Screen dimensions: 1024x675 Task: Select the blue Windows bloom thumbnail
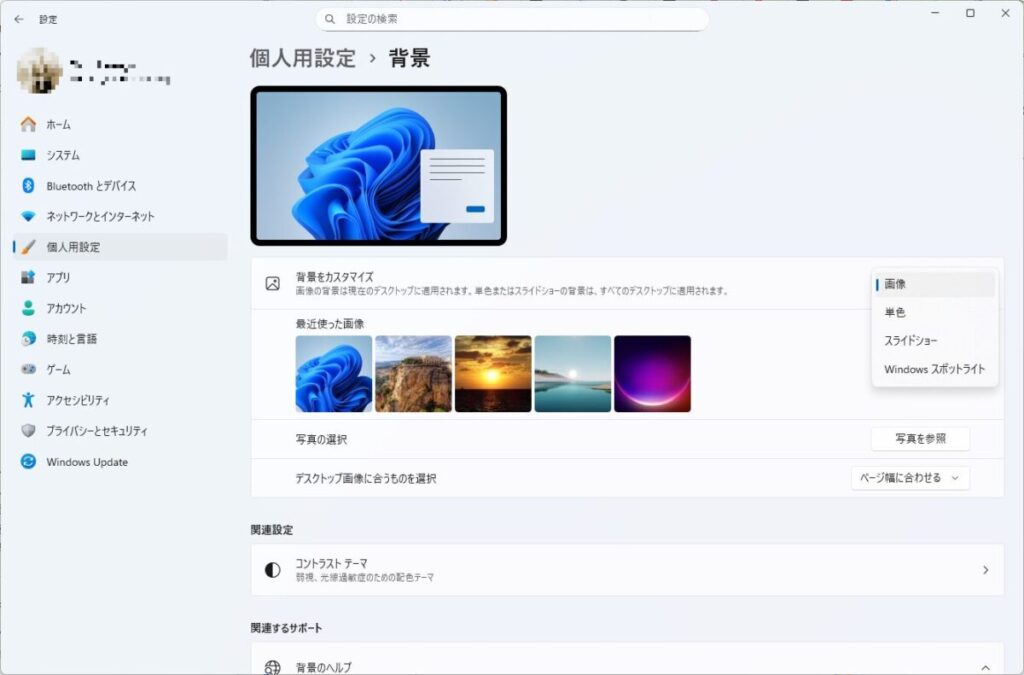pyautogui.click(x=334, y=373)
